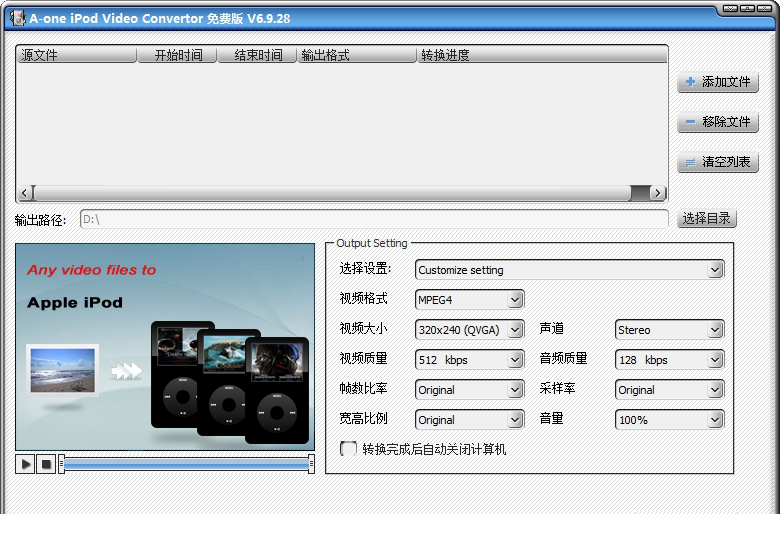This screenshot has height=534, width=780.
Task: Click the start time (开始时间) column header
Action: pos(177,55)
